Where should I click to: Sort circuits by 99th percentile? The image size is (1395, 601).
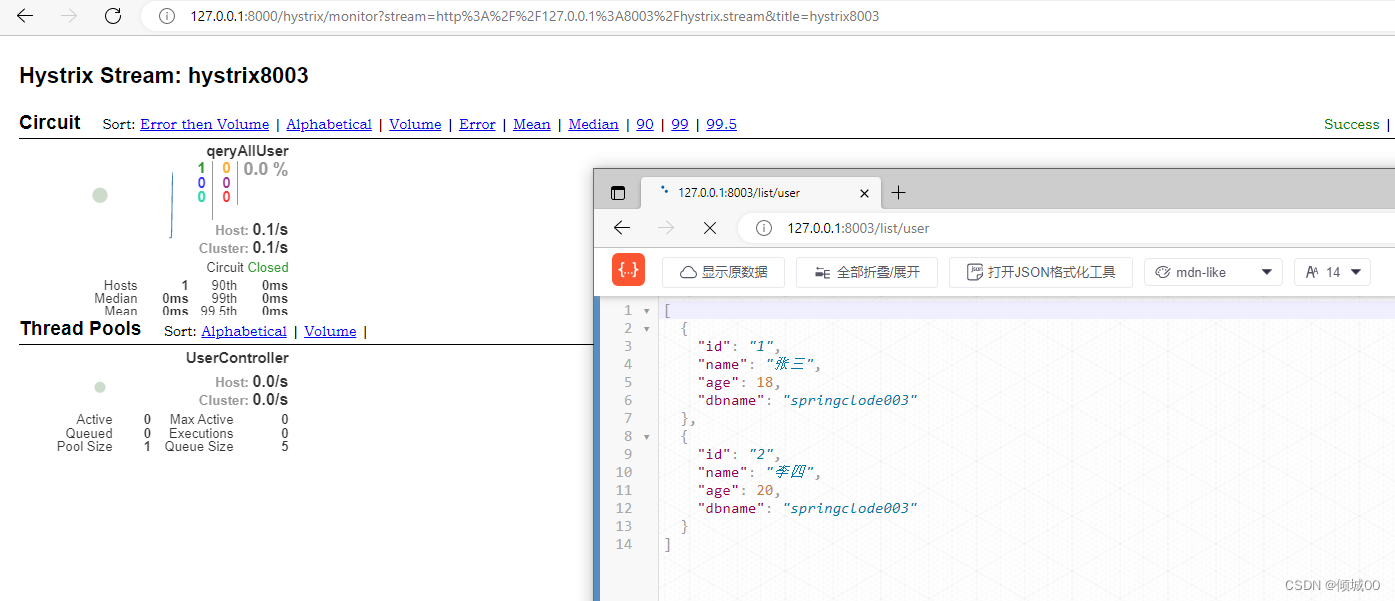680,124
